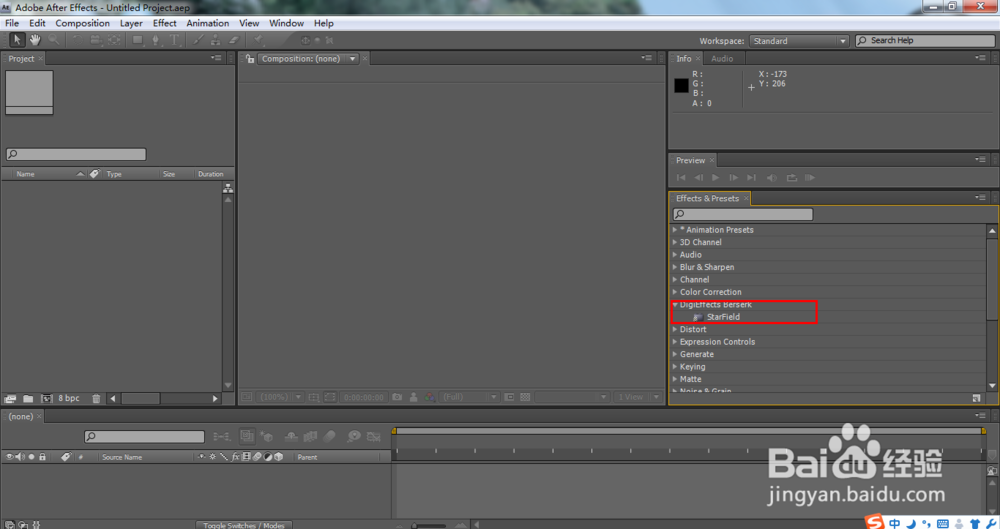
Task: Collapse the DigiEffects Berserk category
Action: pyautogui.click(x=675, y=305)
